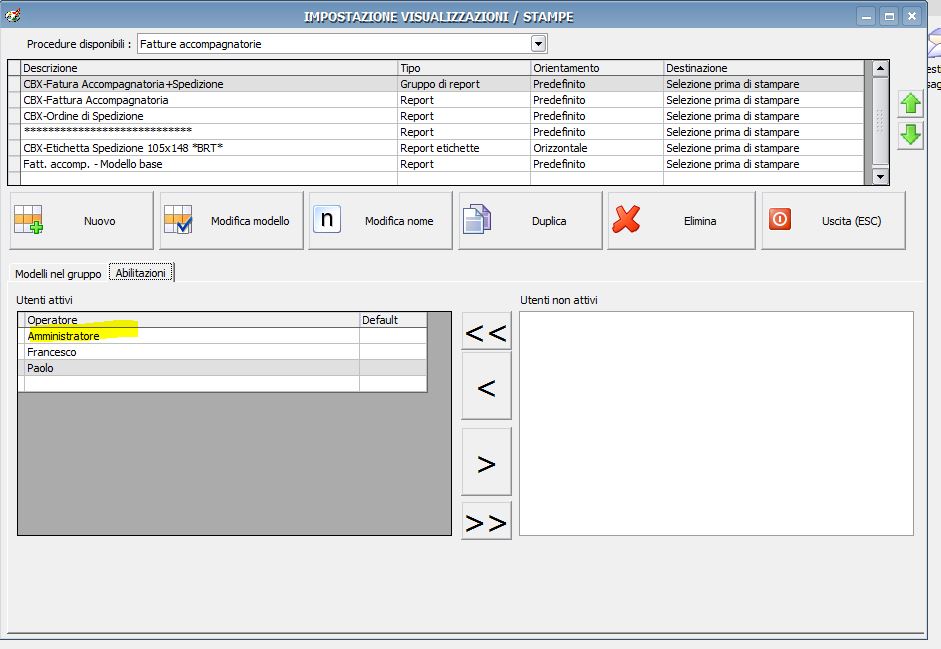Click the Destinazione column header
The height and width of the screenshot is (649, 941).
(x=764, y=68)
